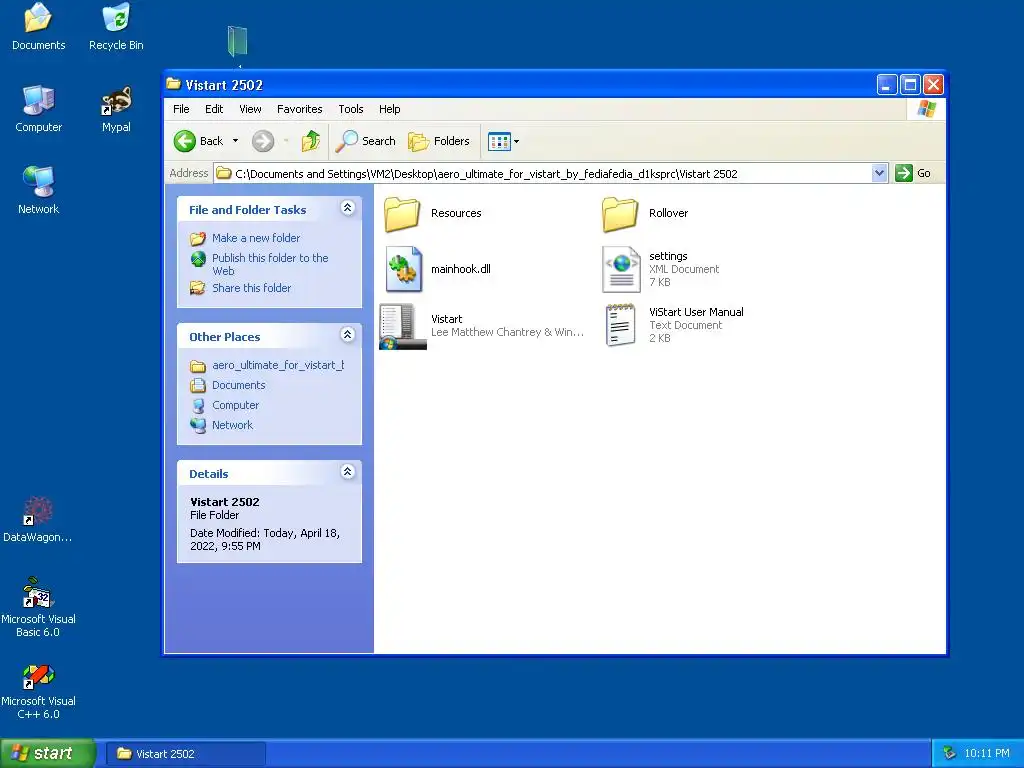Open the Edit menu
Viewport: 1024px width, 768px height.
click(x=214, y=109)
